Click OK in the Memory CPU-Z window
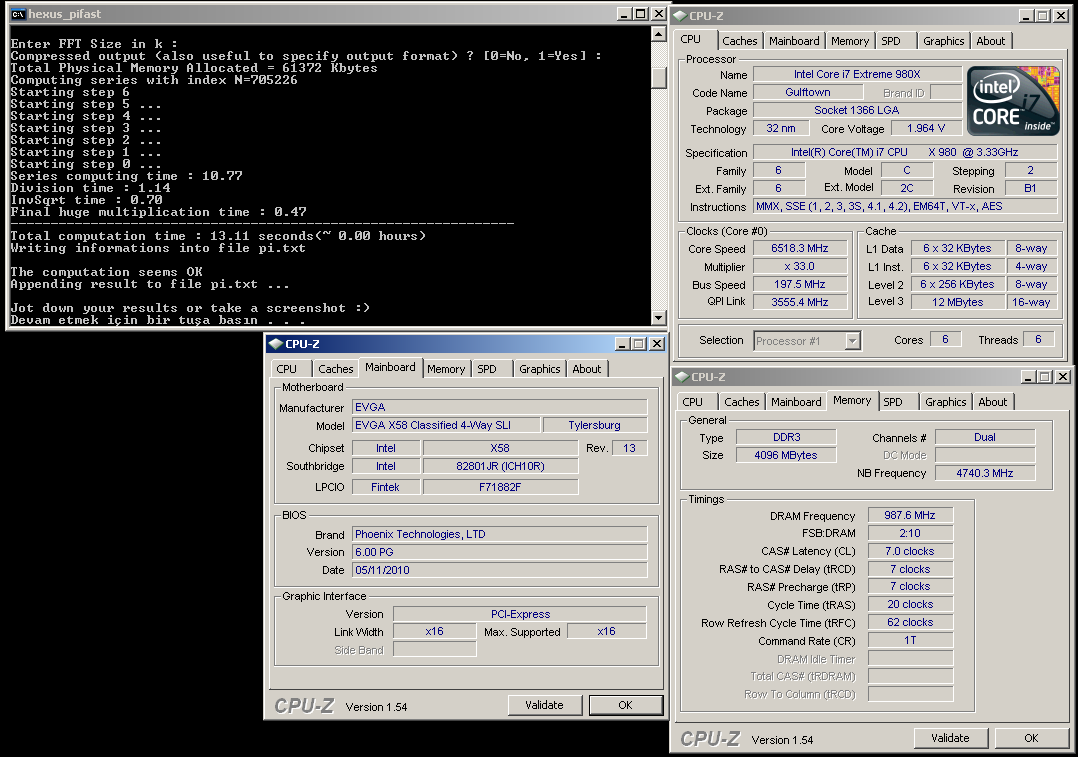This screenshot has height=757, width=1078. coord(1031,738)
